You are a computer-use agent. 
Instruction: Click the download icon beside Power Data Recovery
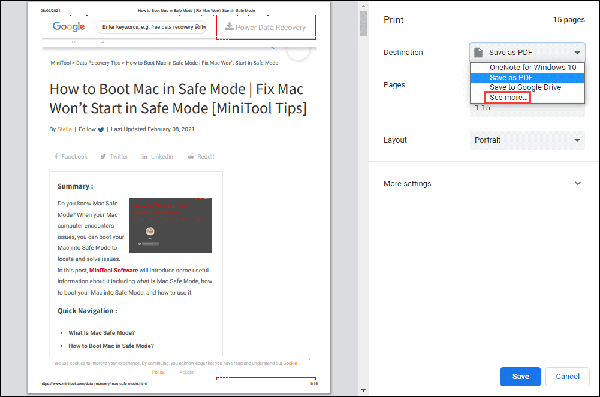click(229, 26)
